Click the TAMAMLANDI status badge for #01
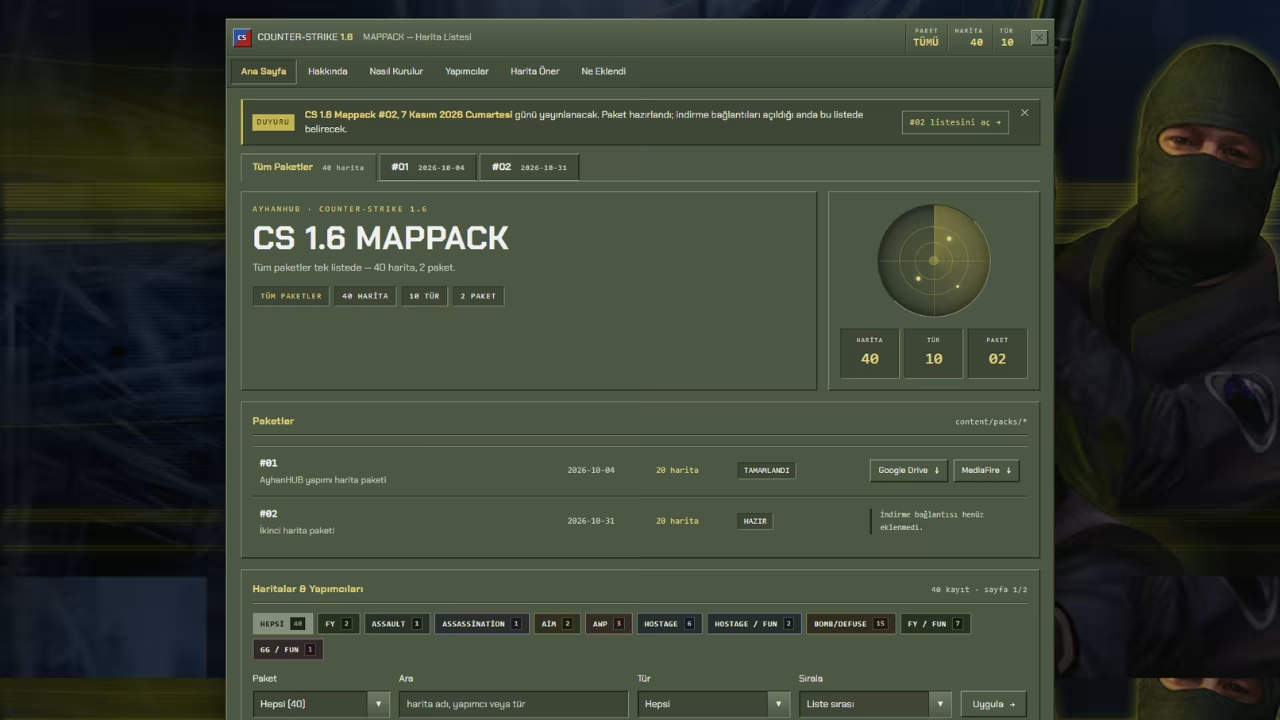This screenshot has height=720, width=1280. [767, 470]
